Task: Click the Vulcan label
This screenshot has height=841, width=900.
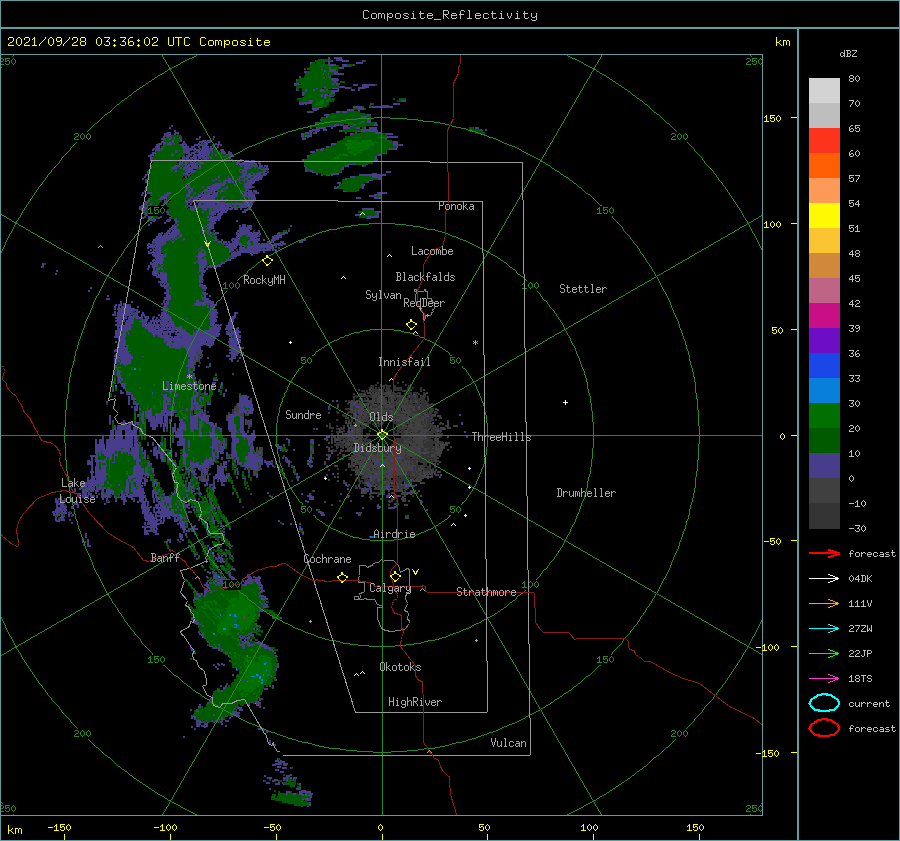Action: 508,743
